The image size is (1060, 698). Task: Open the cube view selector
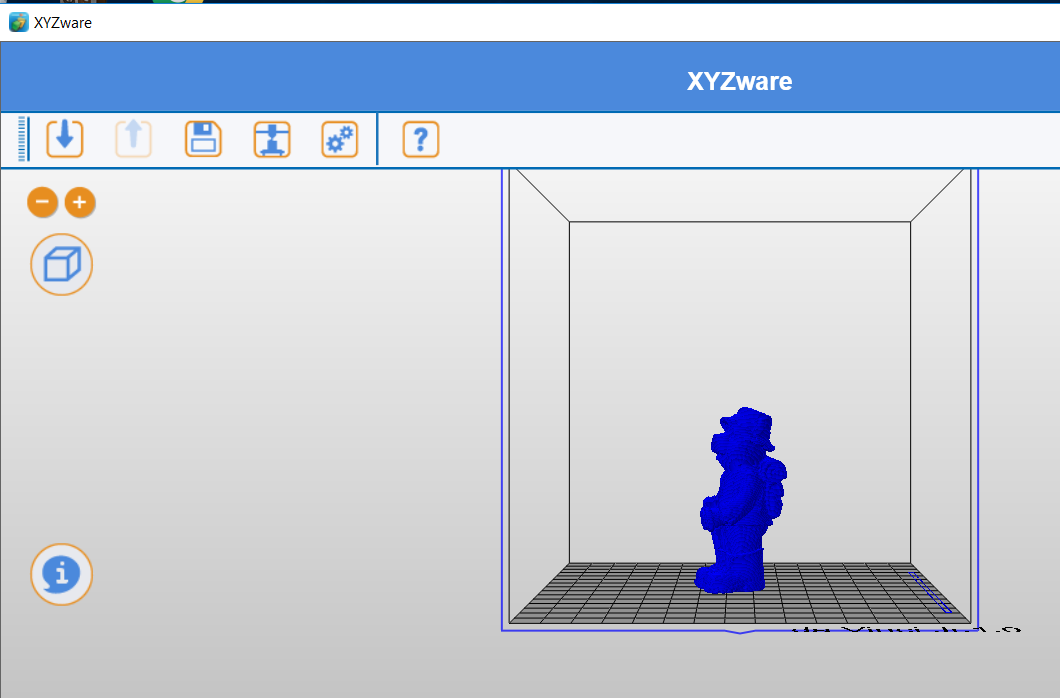coord(62,264)
